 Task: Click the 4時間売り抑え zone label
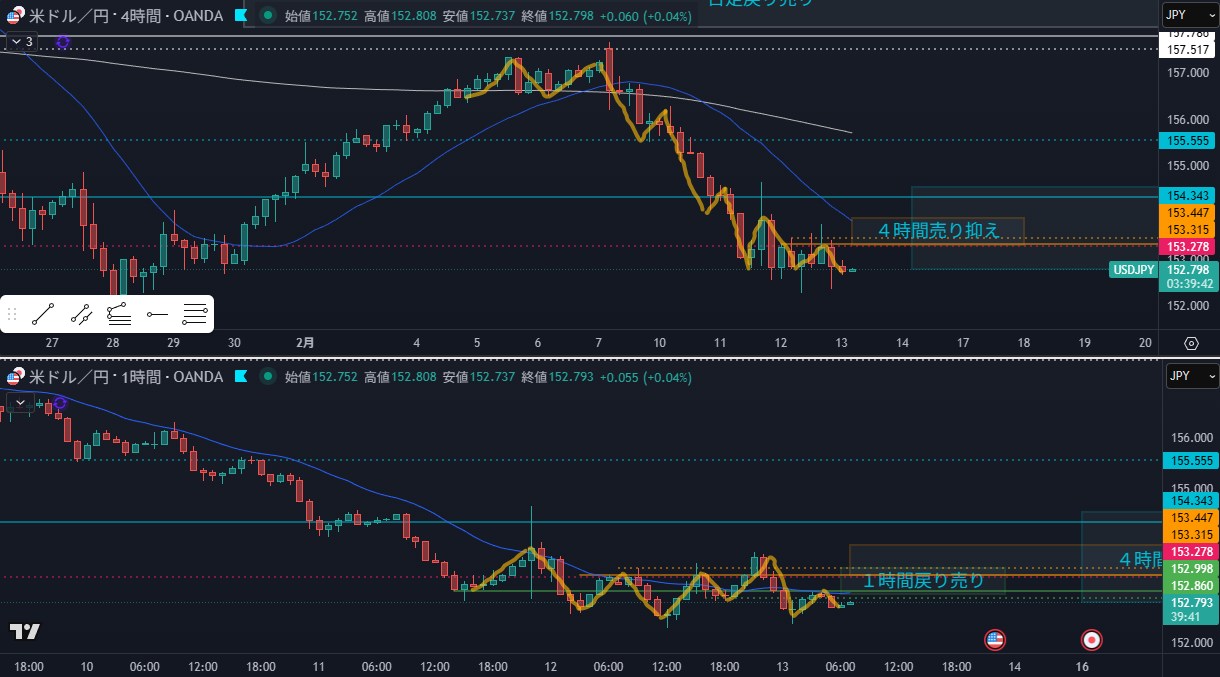pyautogui.click(x=938, y=231)
